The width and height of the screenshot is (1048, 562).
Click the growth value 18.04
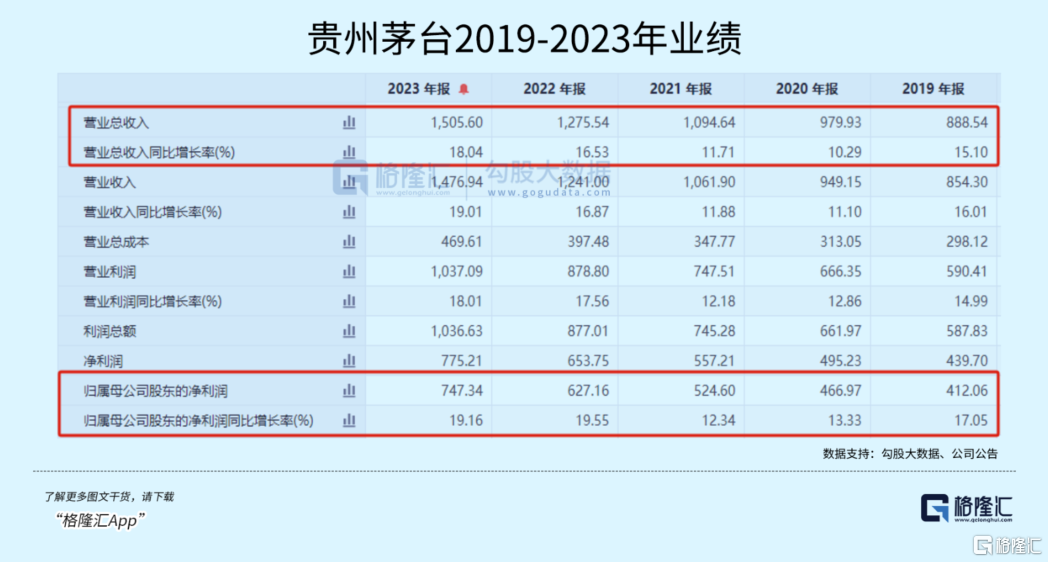click(x=466, y=152)
